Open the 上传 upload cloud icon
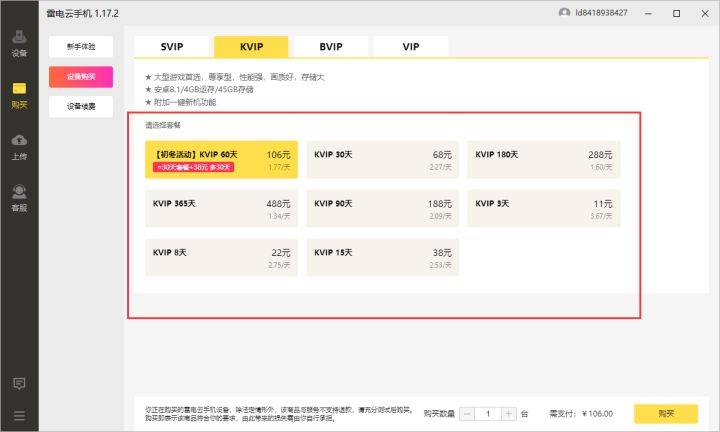Image resolution: width=720 pixels, height=432 pixels. 19,147
